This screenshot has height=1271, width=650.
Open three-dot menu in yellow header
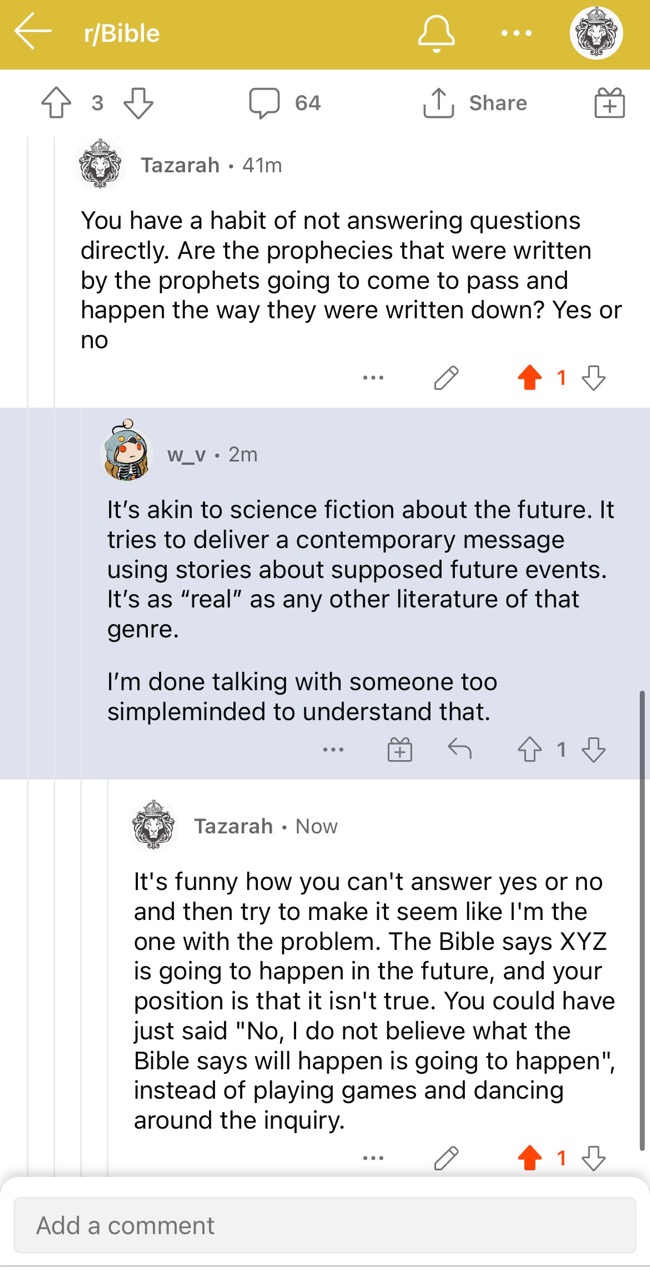click(x=517, y=33)
